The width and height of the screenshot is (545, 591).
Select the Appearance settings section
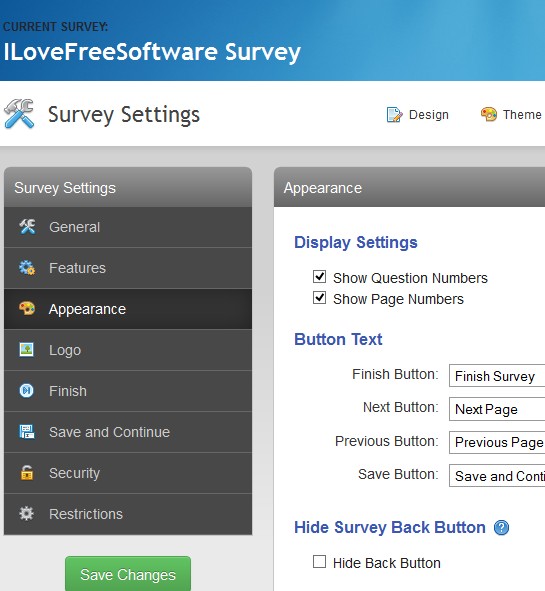(x=128, y=309)
